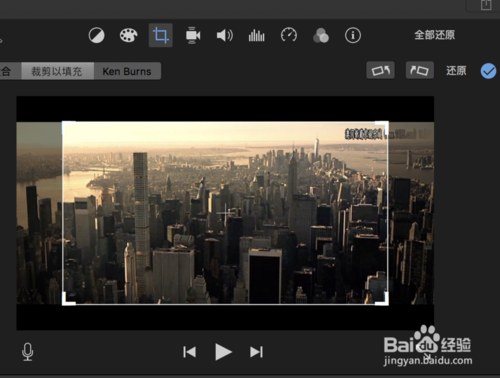Image resolution: width=500 pixels, height=378 pixels.
Task: Open the volume speaker icon
Action: coord(225,35)
